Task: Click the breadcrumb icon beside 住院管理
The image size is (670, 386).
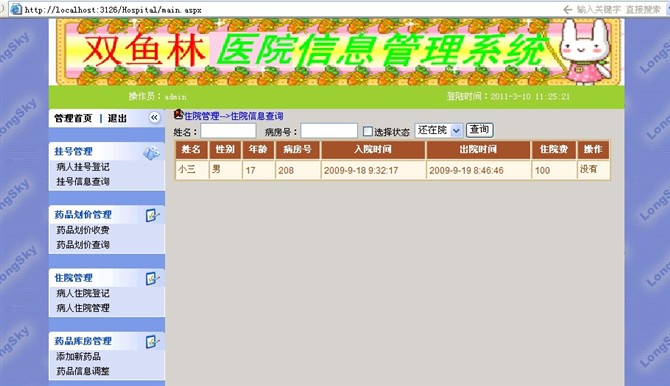Action: coord(178,114)
